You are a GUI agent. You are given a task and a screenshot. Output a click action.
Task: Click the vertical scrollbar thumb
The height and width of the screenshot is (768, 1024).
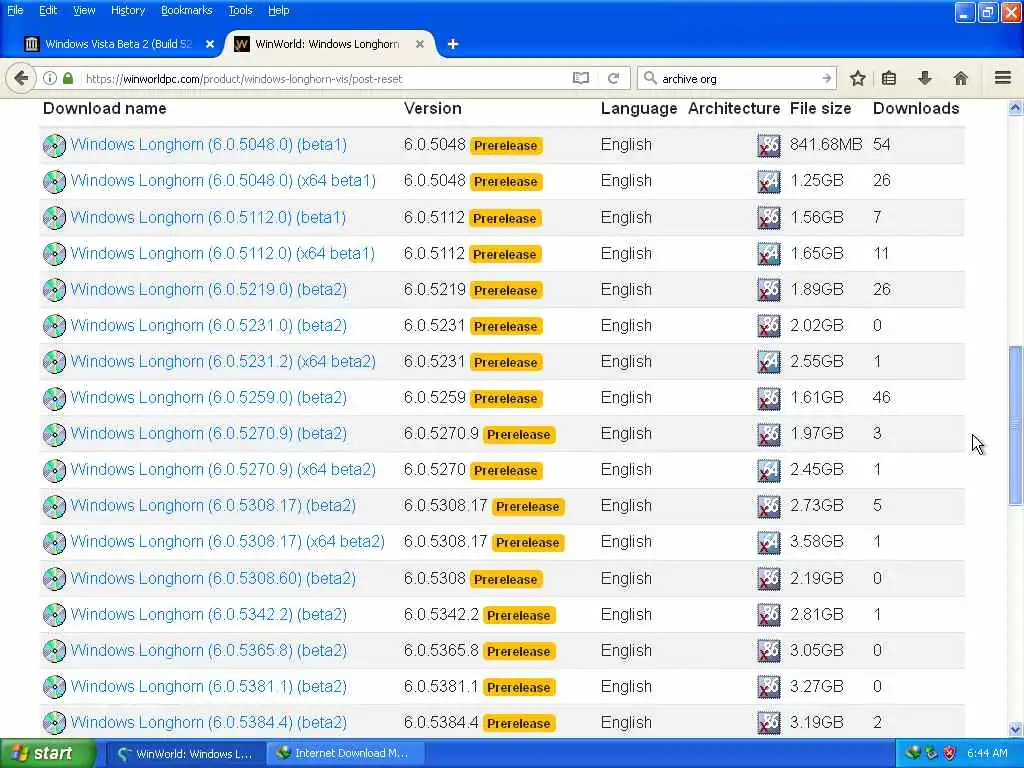tap(1015, 425)
